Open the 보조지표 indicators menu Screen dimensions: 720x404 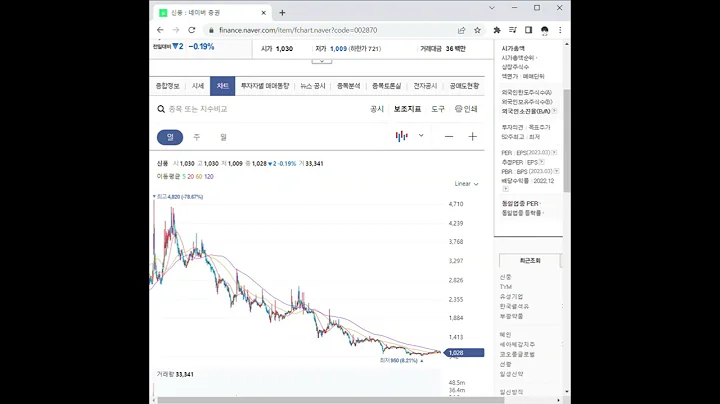407,109
